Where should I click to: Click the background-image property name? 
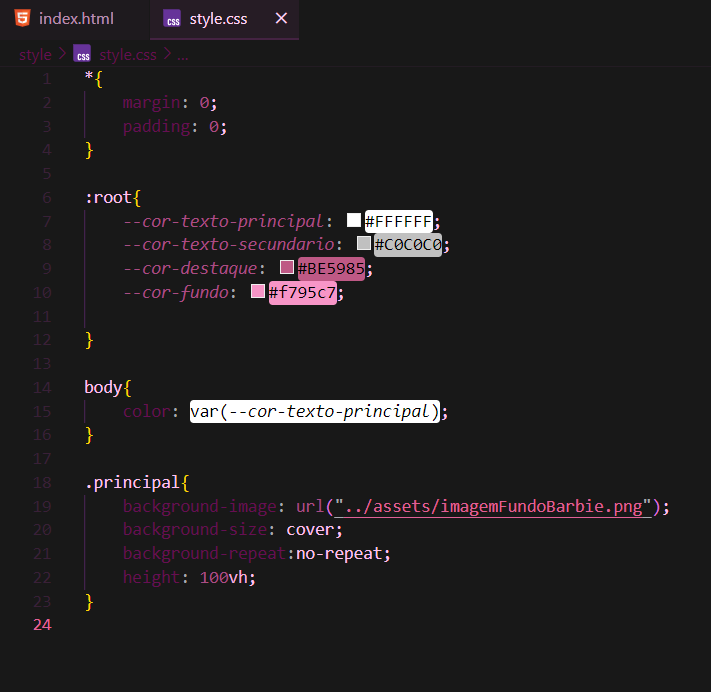coord(200,507)
